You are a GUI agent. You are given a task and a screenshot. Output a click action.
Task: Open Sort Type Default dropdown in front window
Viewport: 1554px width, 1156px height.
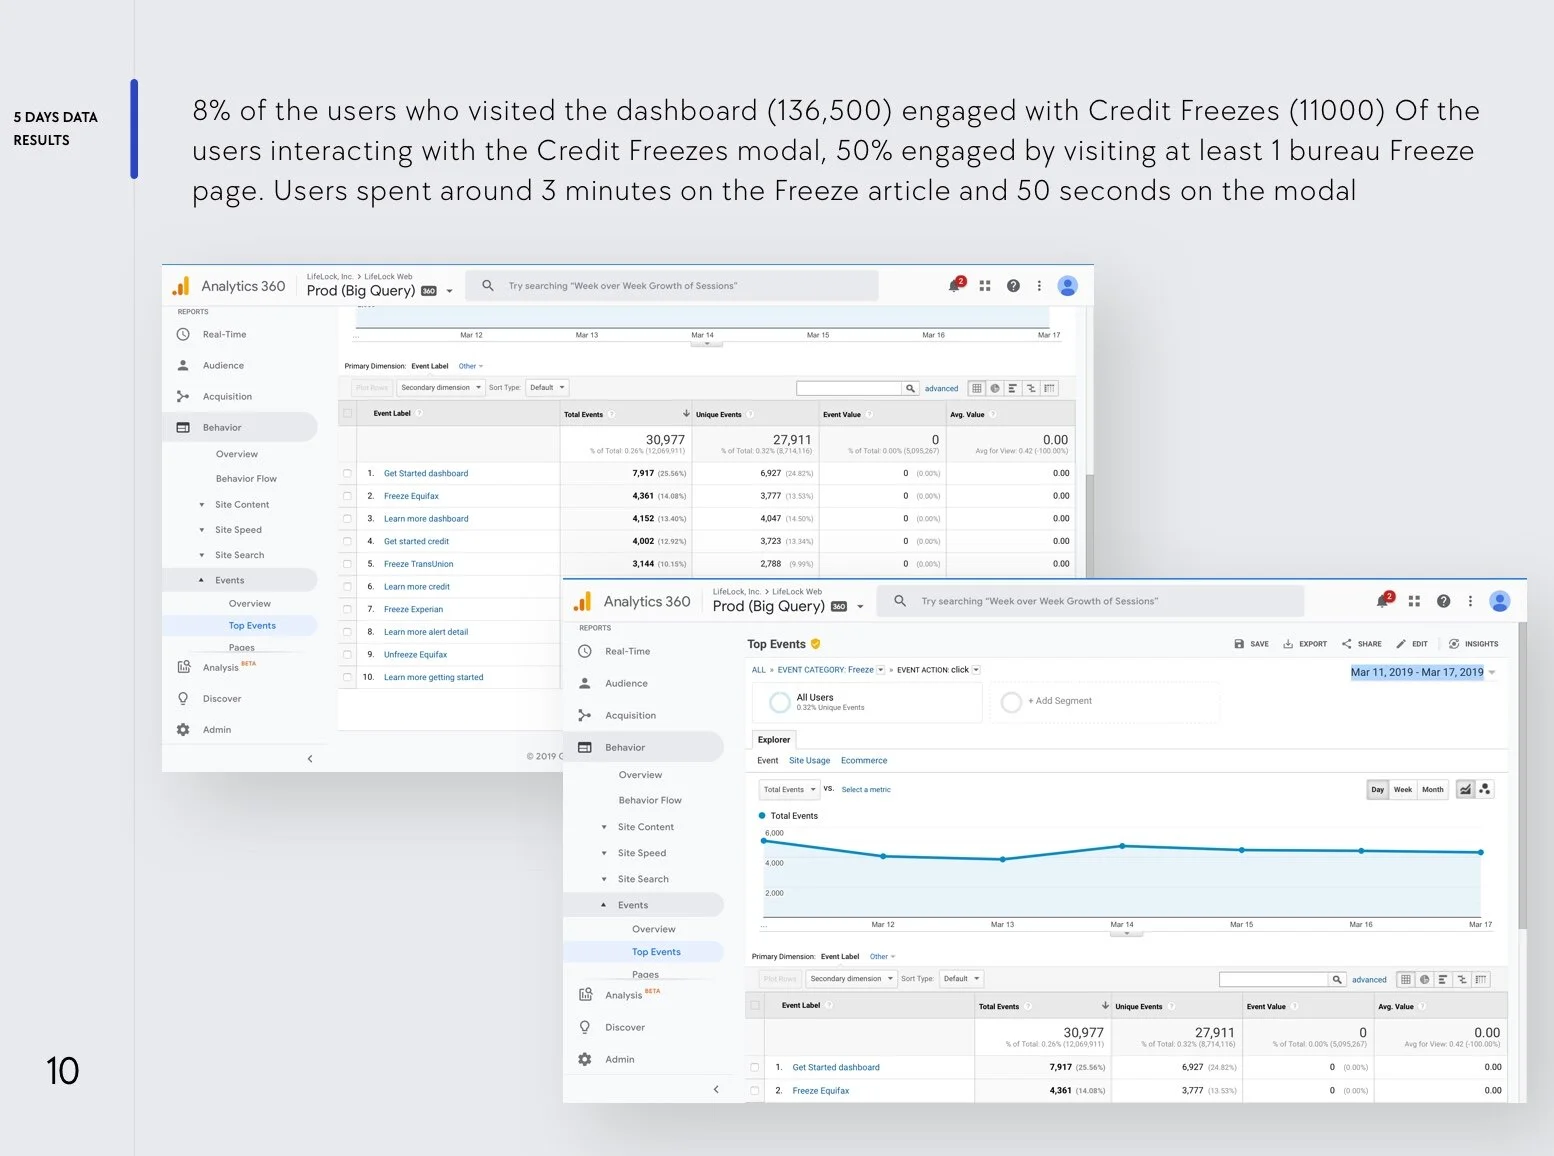point(962,979)
